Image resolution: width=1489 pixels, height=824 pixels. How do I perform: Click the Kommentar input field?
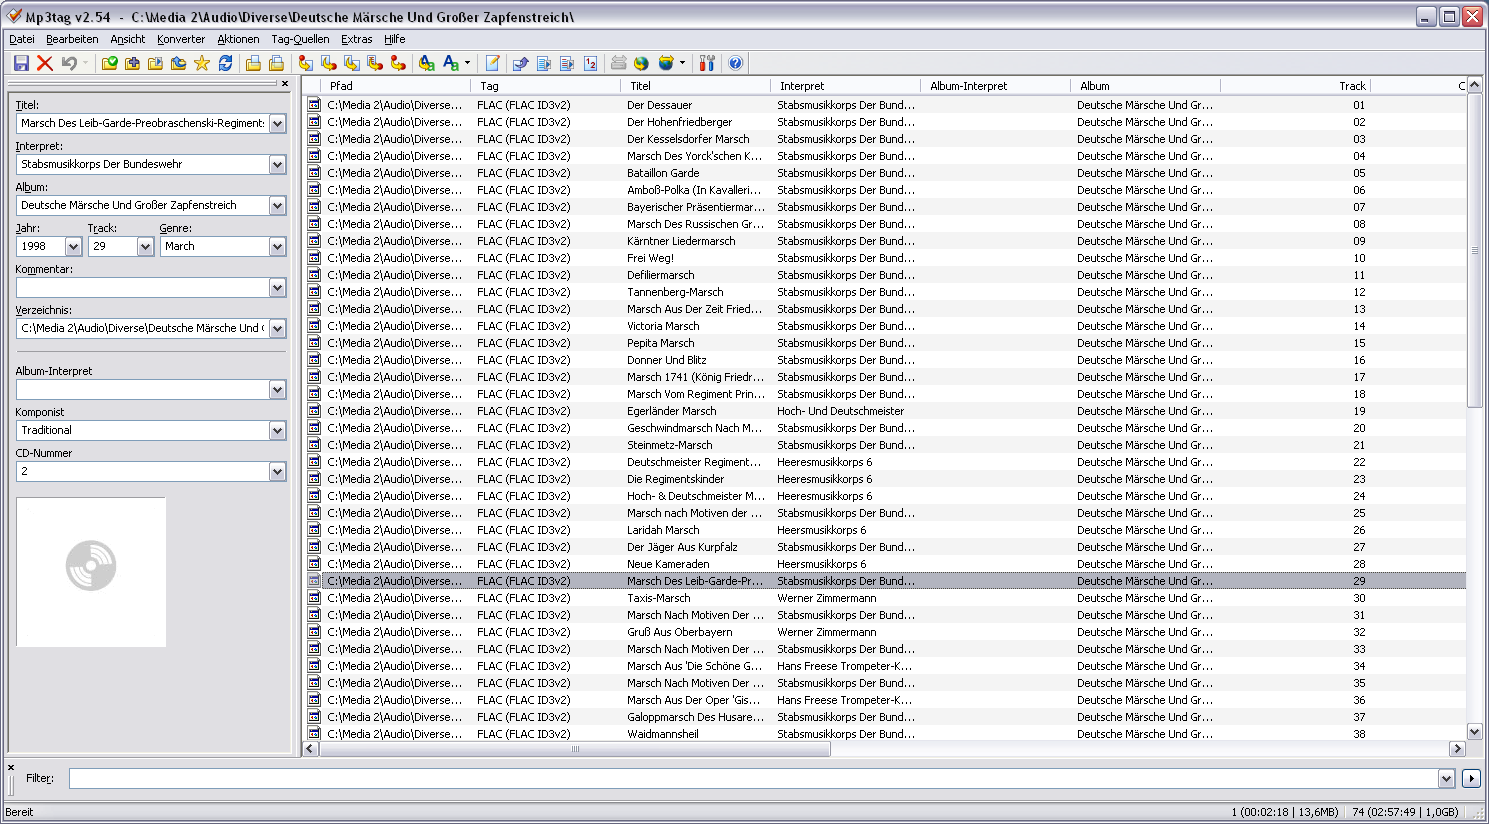click(x=143, y=287)
